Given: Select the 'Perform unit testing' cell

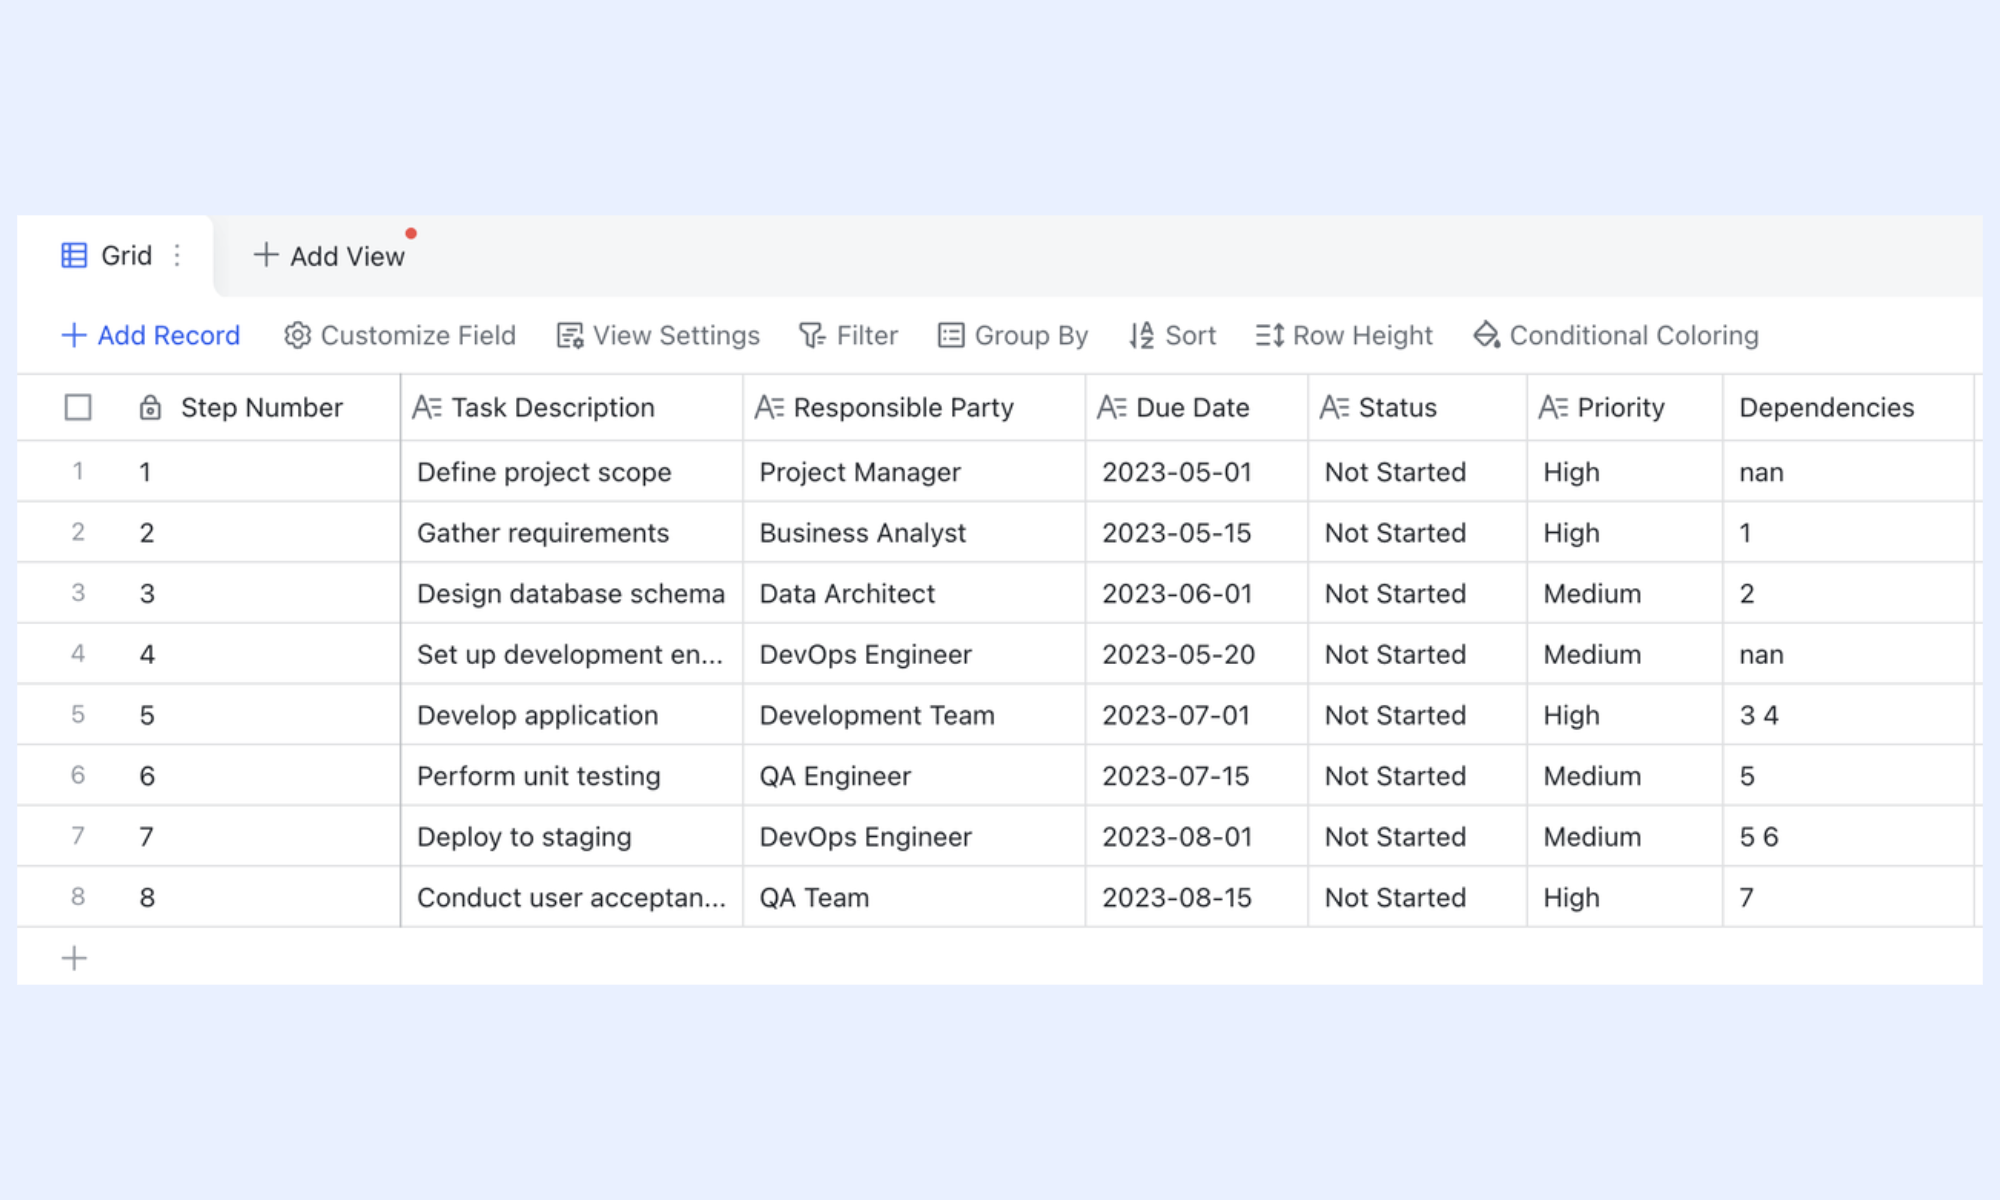Looking at the screenshot, I should point(572,776).
